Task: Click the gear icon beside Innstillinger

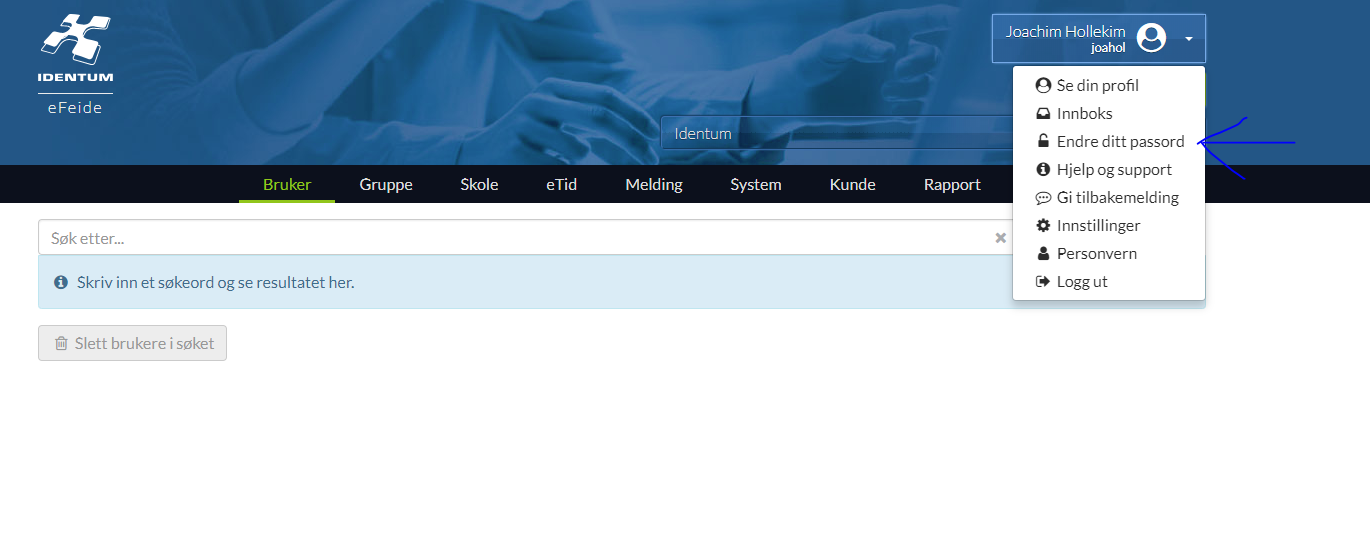Action: click(1043, 226)
